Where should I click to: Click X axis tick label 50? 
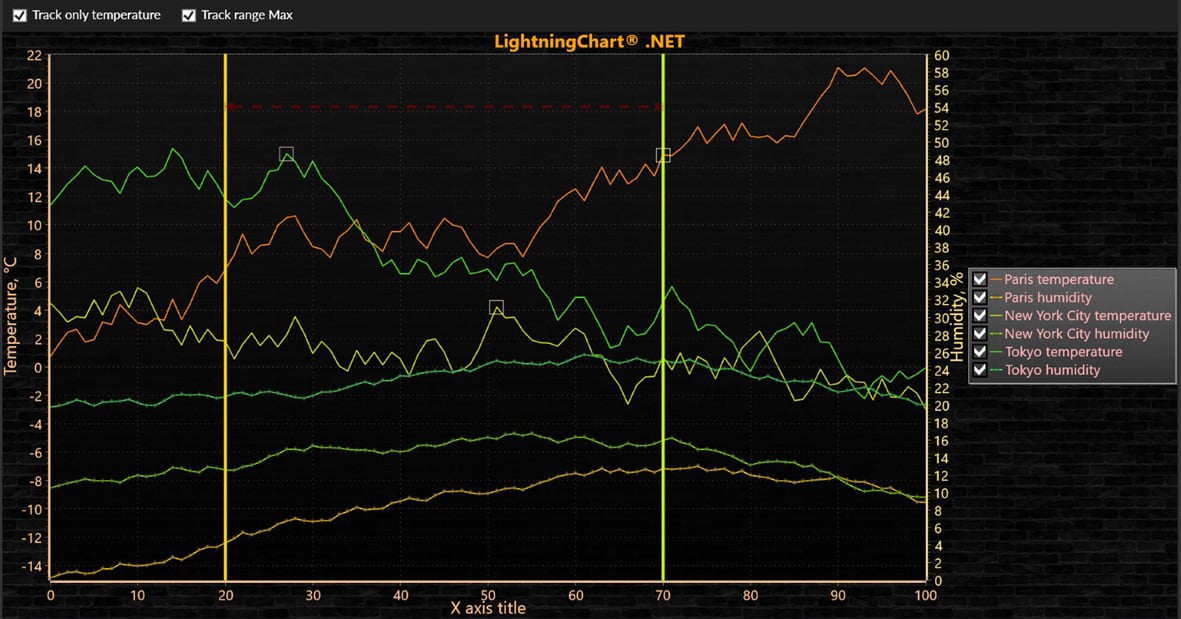[x=488, y=595]
